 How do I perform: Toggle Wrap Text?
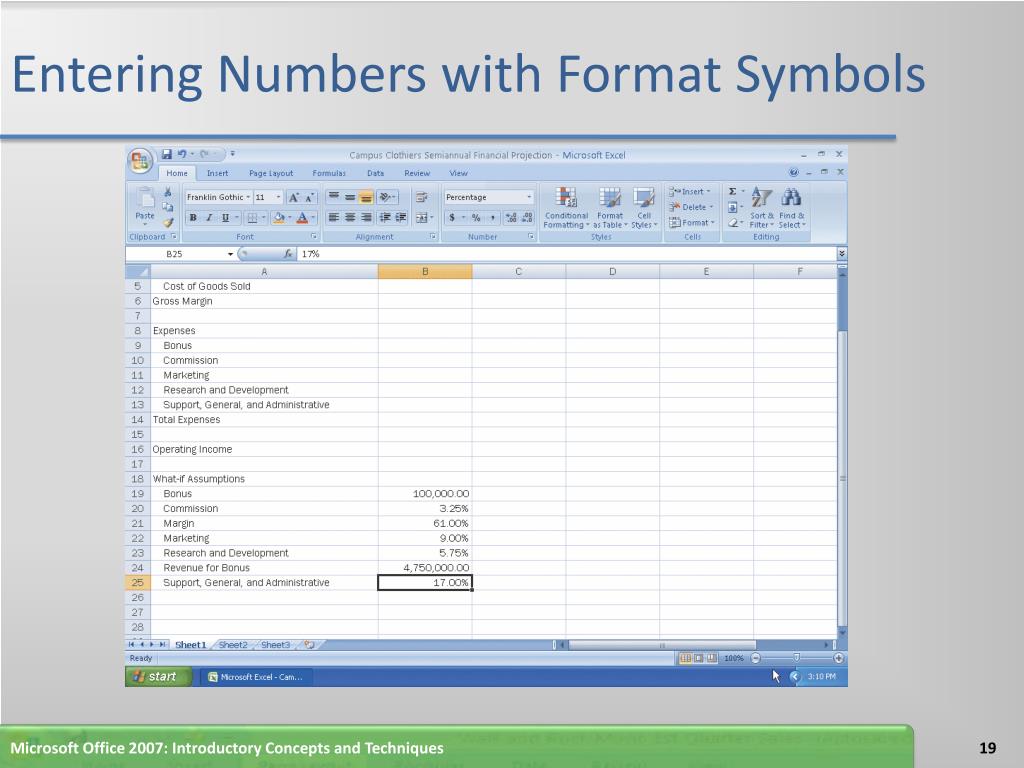[x=422, y=197]
